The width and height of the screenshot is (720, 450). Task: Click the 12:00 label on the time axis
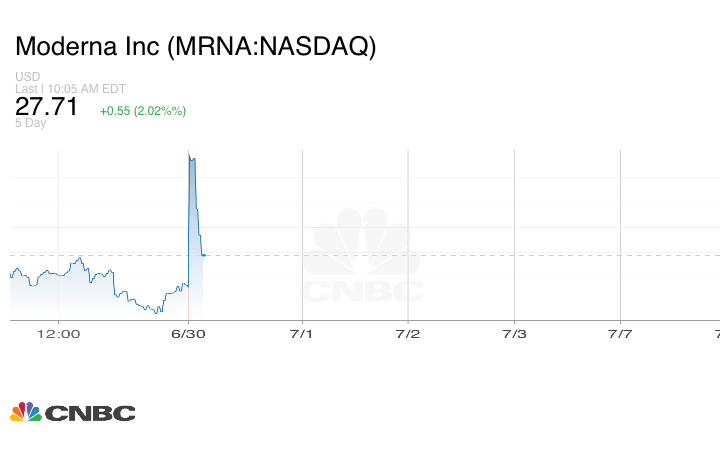point(59,333)
